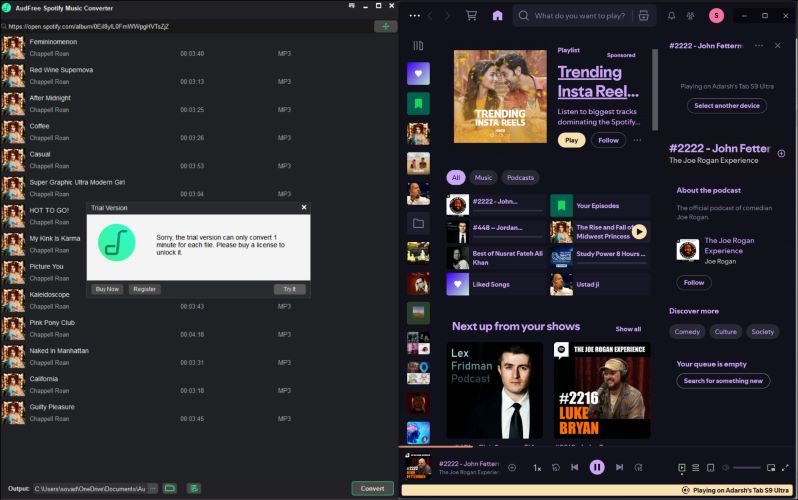
Task: Open Your Episodes green bookmark in sidebar
Action: pyautogui.click(x=418, y=104)
